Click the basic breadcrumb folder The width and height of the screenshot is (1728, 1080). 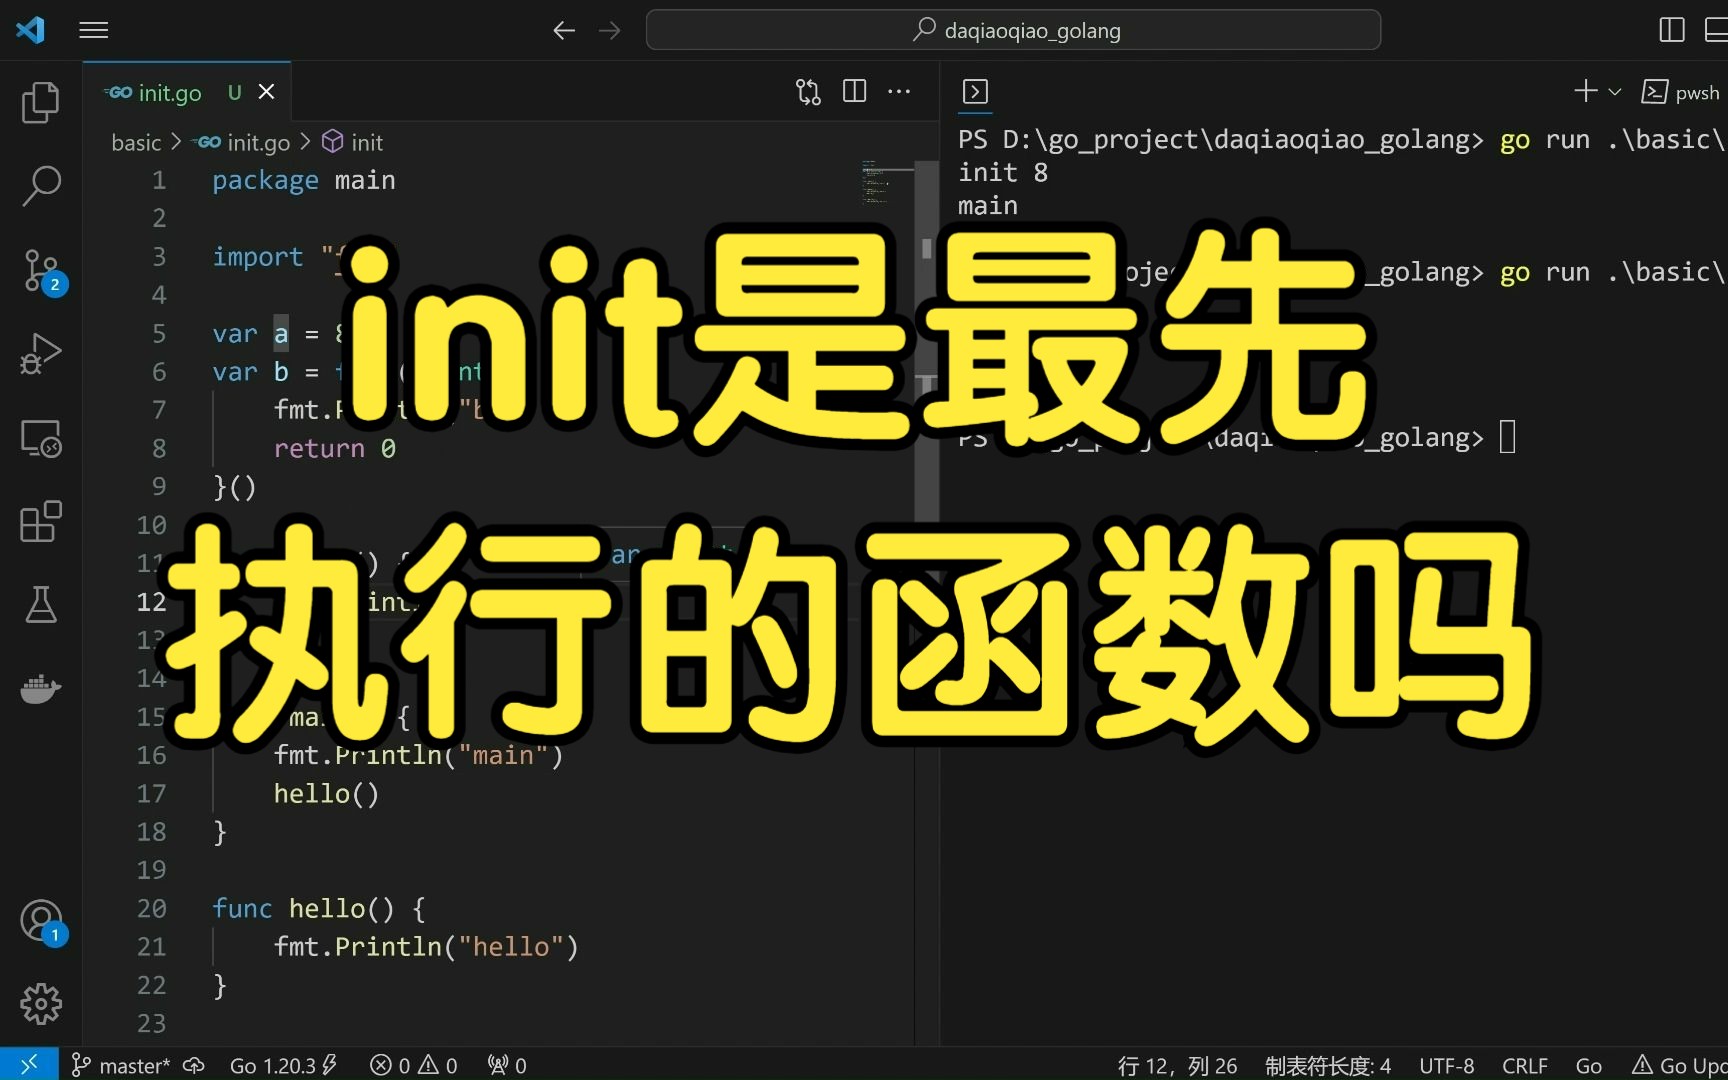[136, 143]
